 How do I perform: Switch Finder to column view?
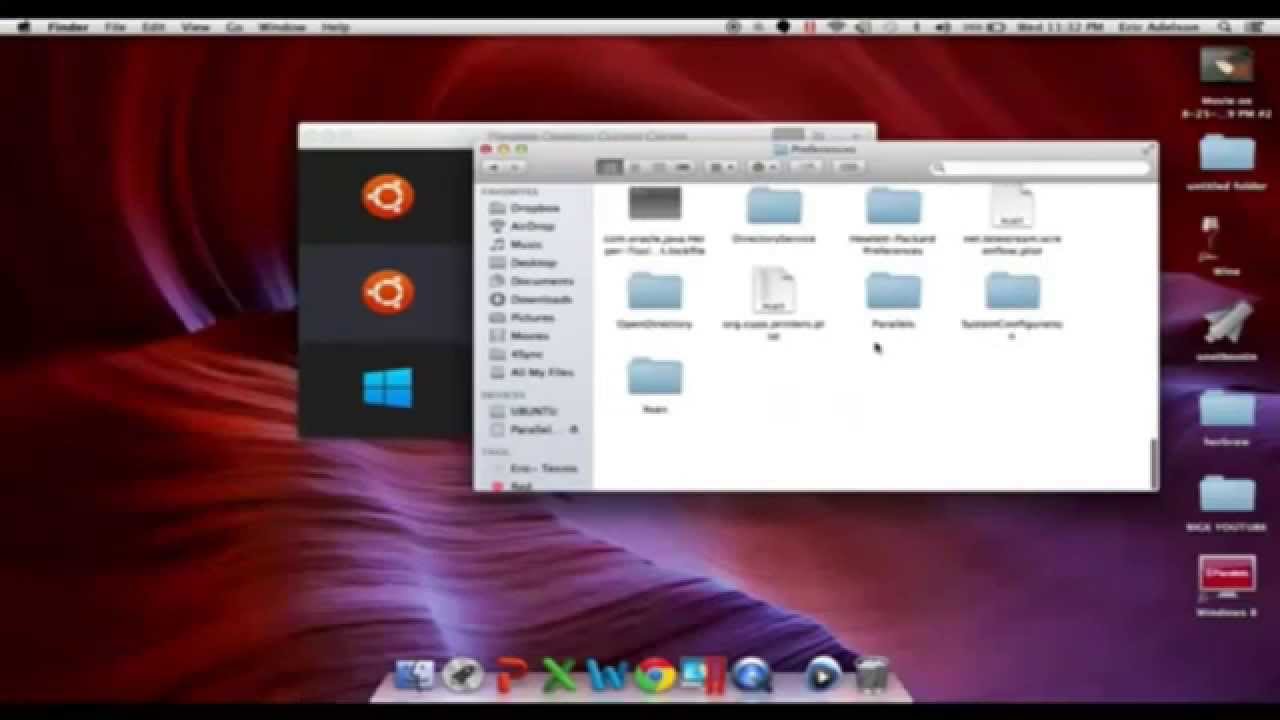(x=658, y=167)
